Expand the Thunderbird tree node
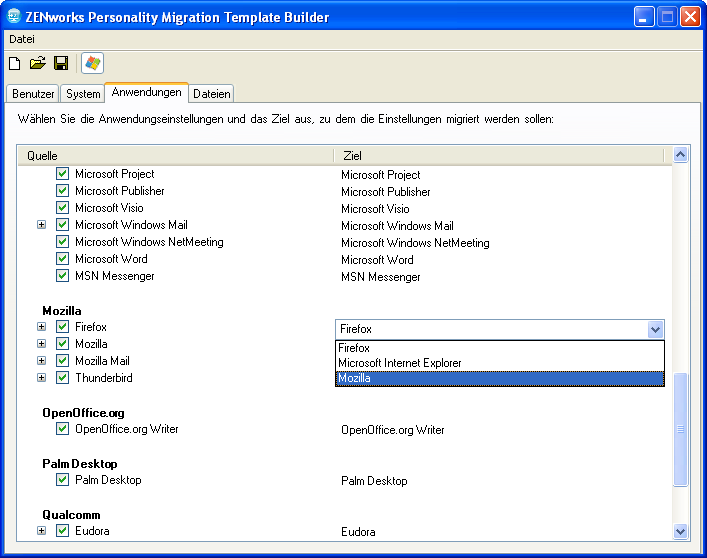 coord(41,378)
